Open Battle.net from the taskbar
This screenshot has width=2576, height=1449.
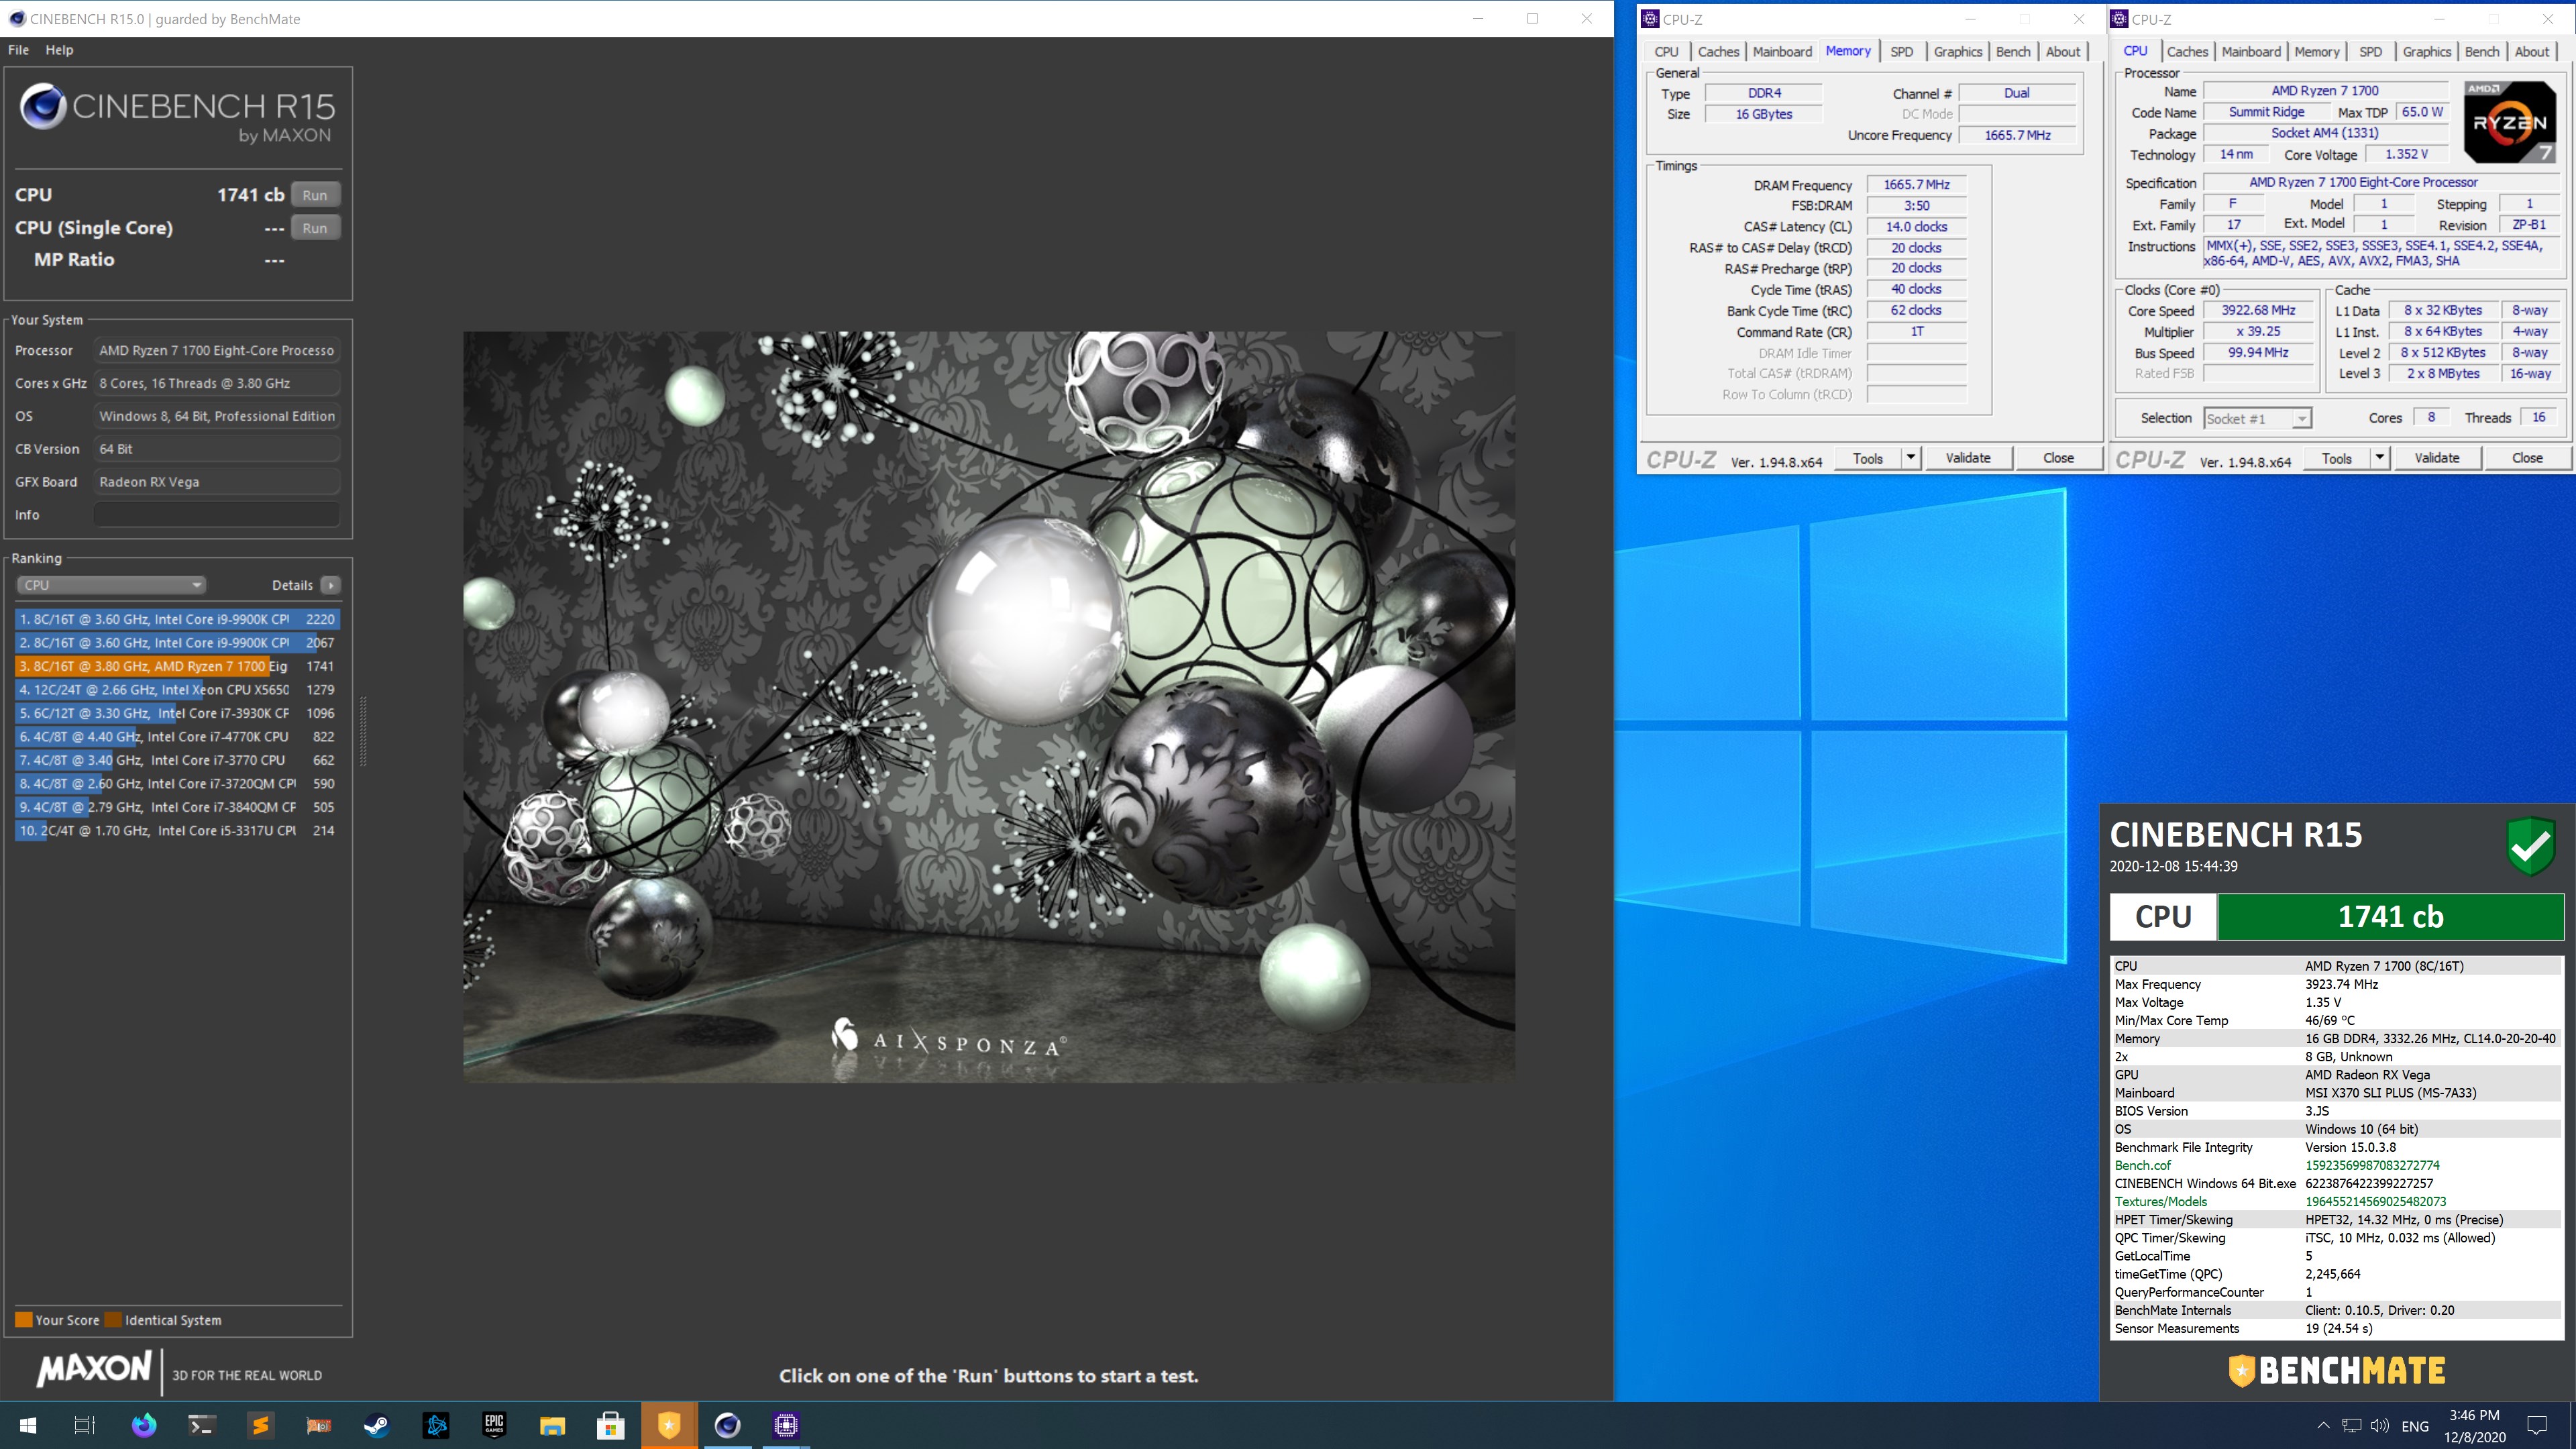436,1425
